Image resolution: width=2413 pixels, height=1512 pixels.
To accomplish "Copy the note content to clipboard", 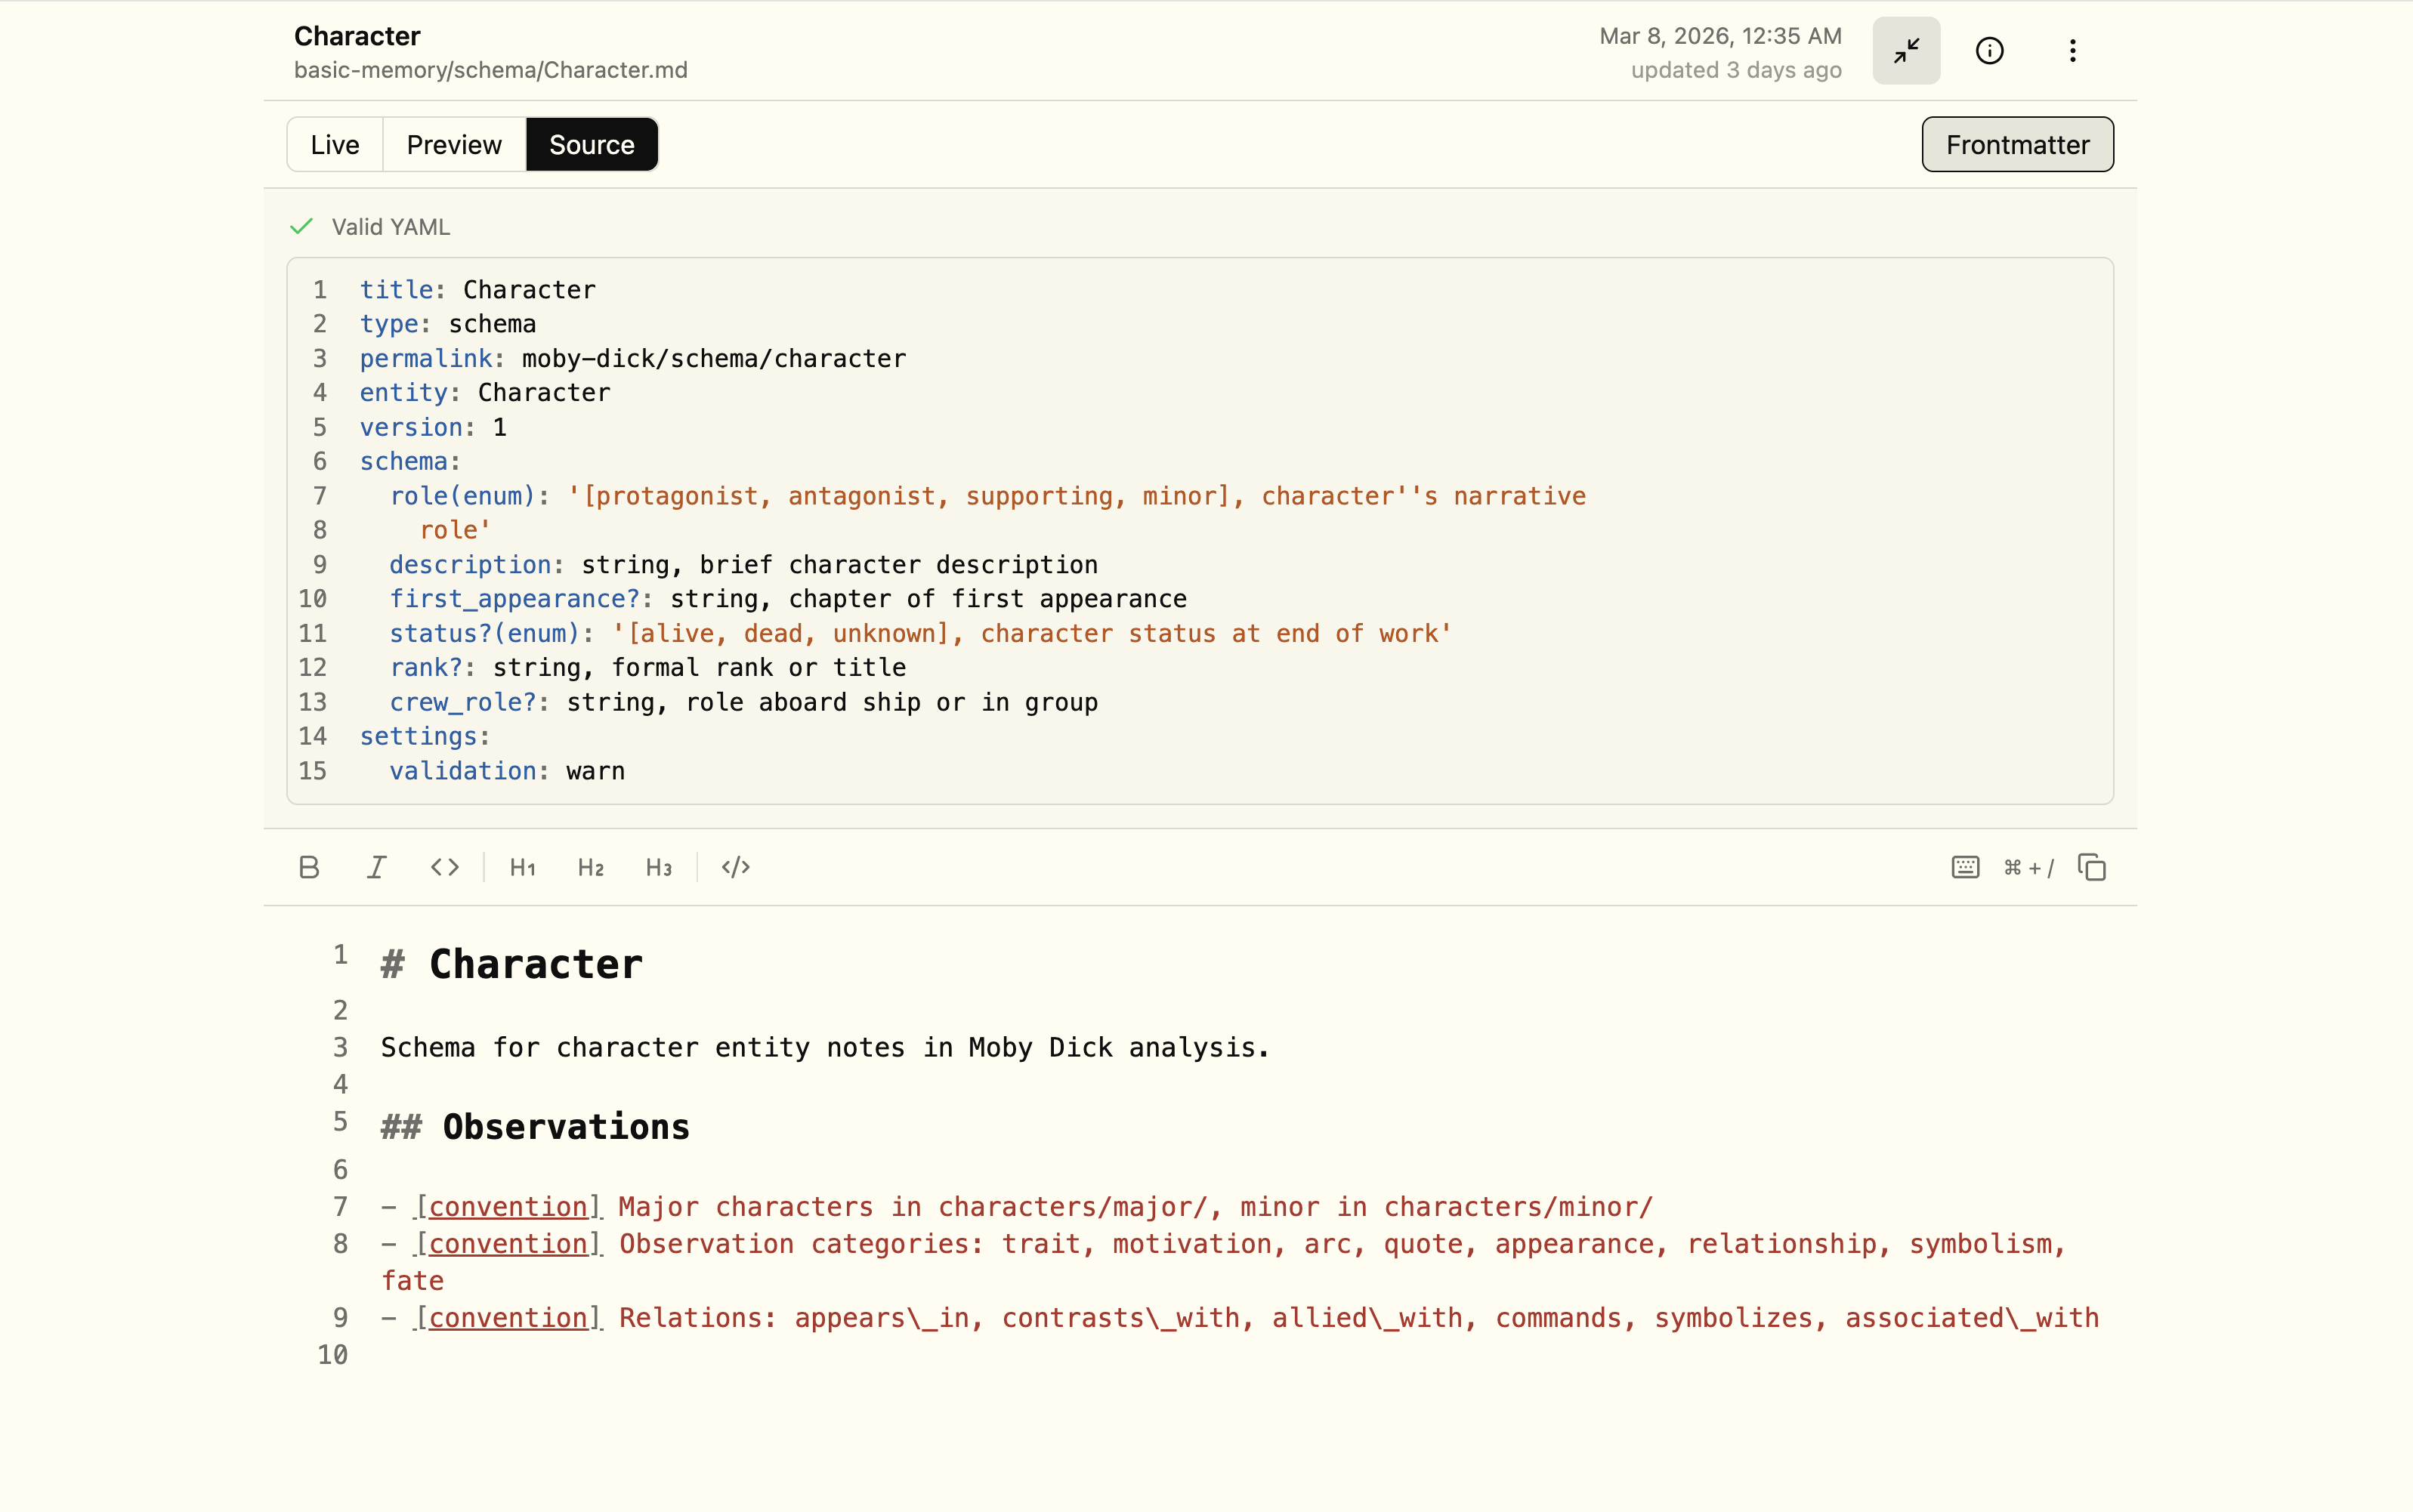I will click(x=2091, y=867).
